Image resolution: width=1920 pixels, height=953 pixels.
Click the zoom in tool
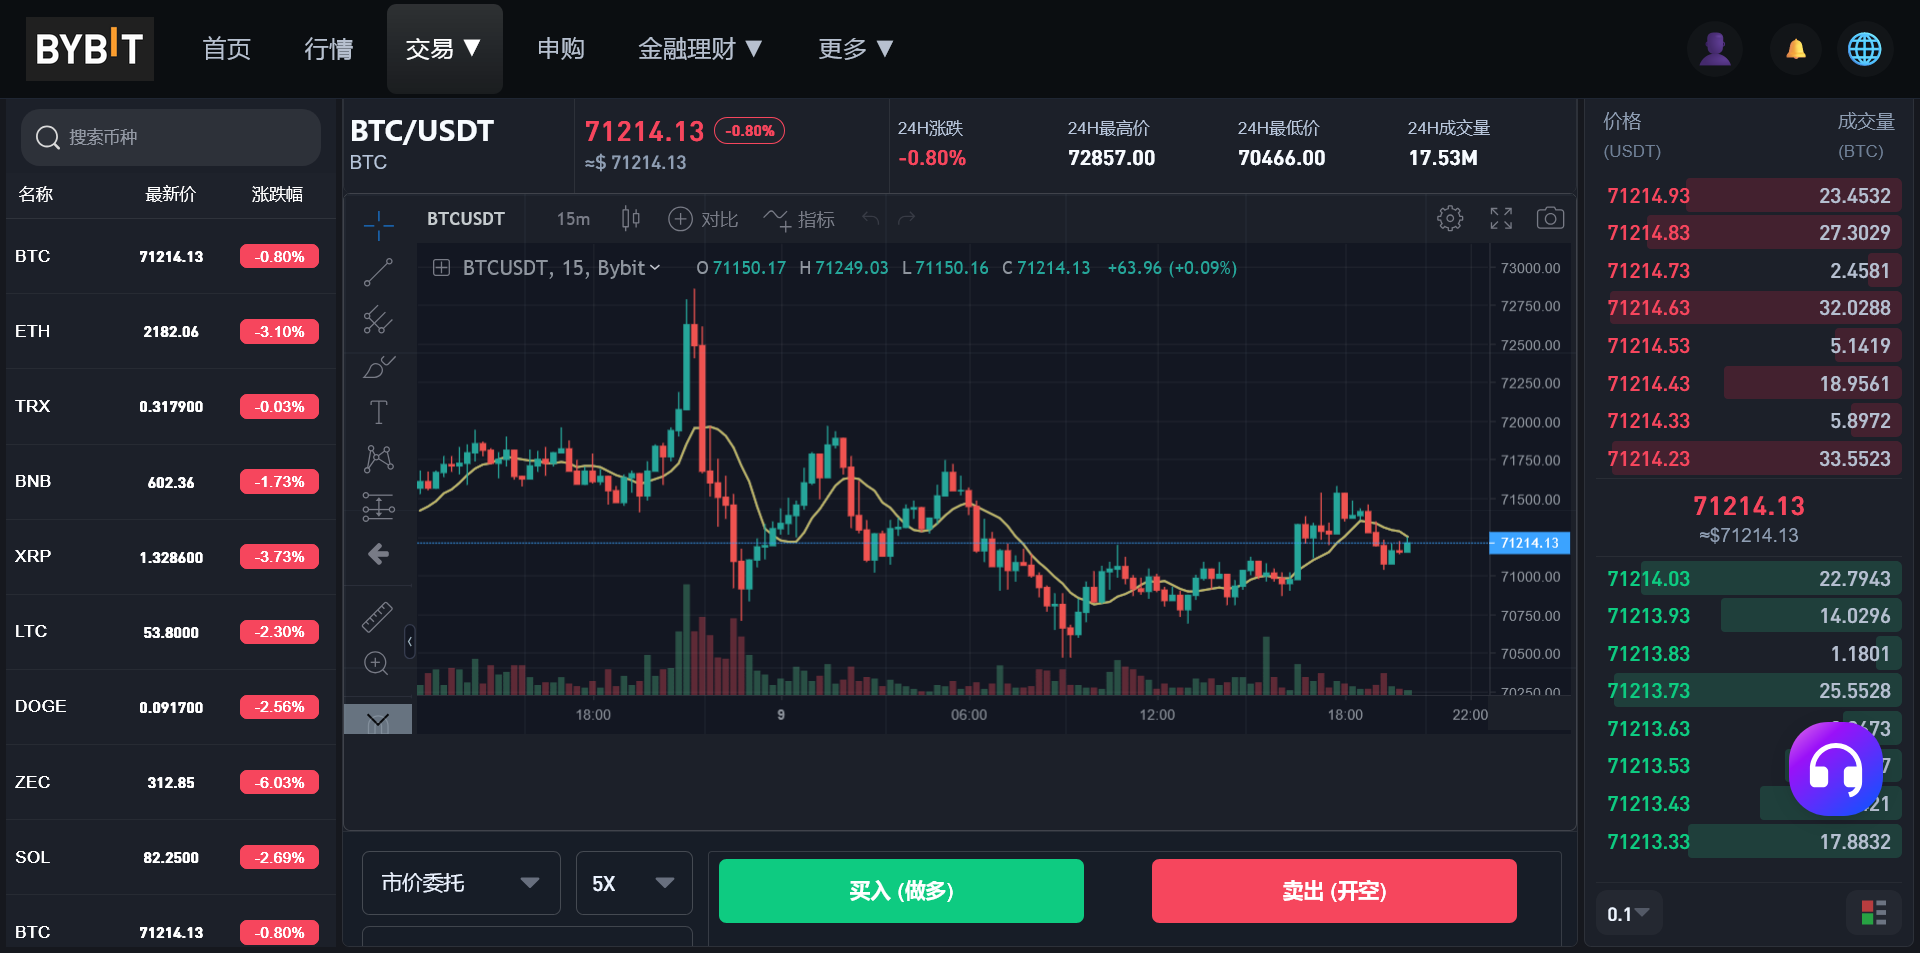[376, 663]
